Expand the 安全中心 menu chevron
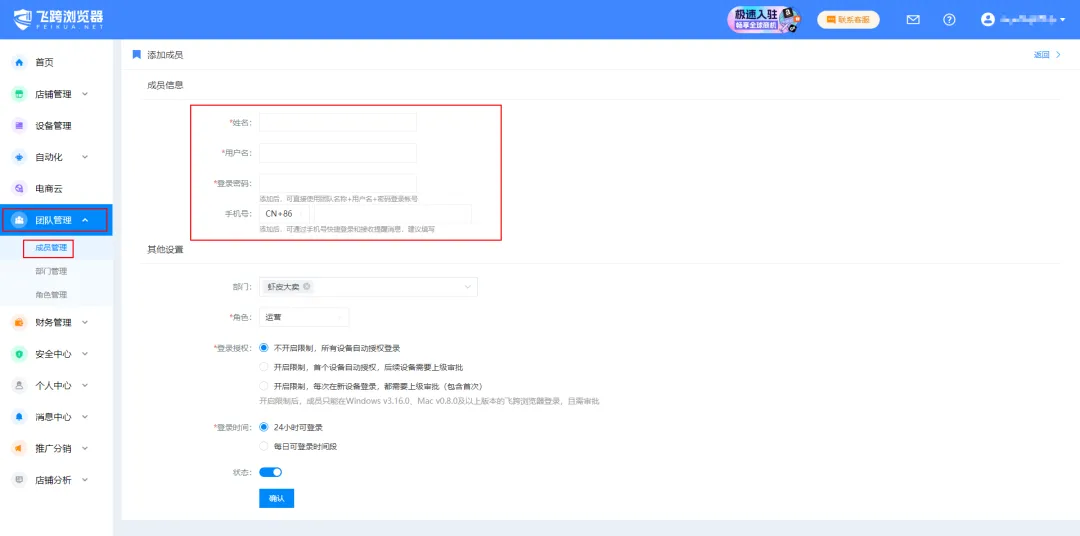1080x536 pixels. click(85, 353)
